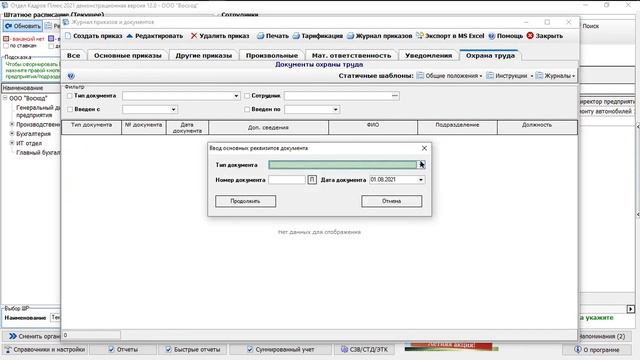640x360 pixels.
Task: Click the red X Удалить приказ icon
Action: pyautogui.click(x=194, y=36)
